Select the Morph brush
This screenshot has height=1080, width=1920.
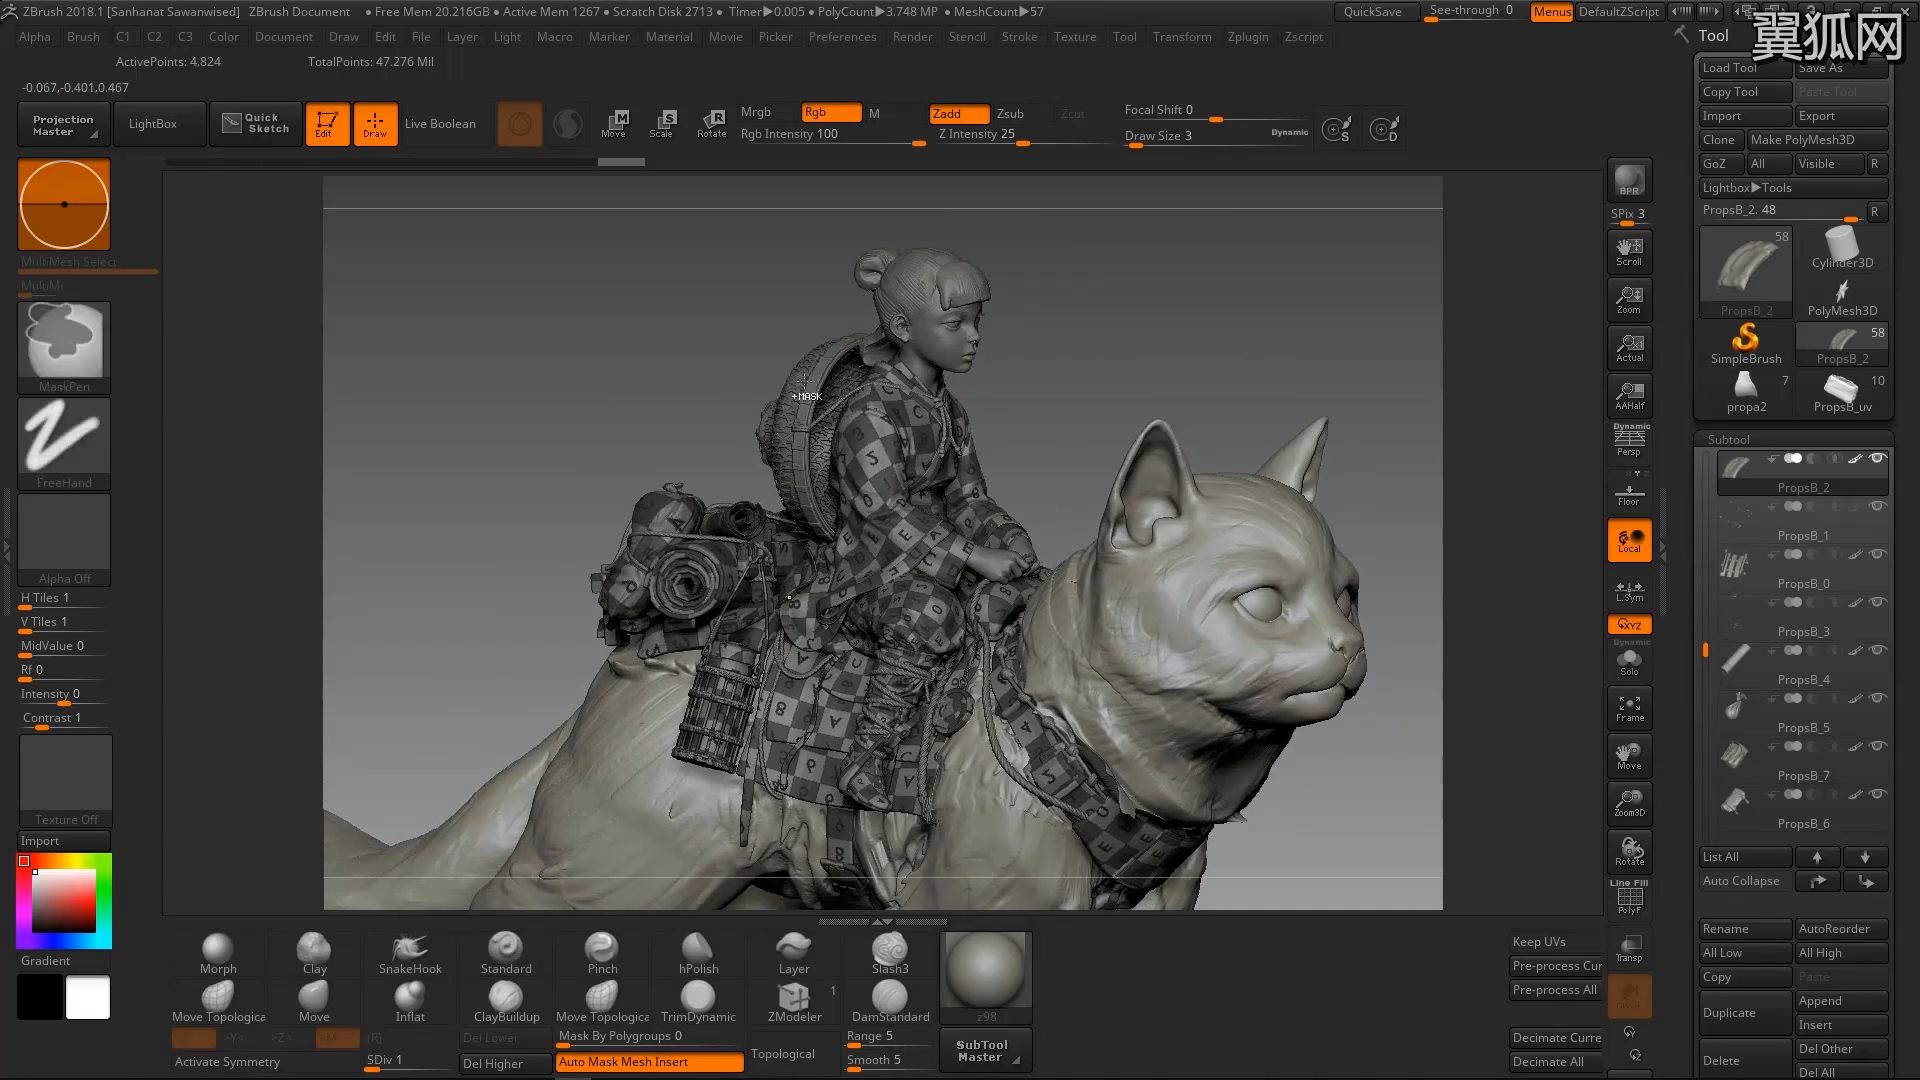click(x=218, y=954)
